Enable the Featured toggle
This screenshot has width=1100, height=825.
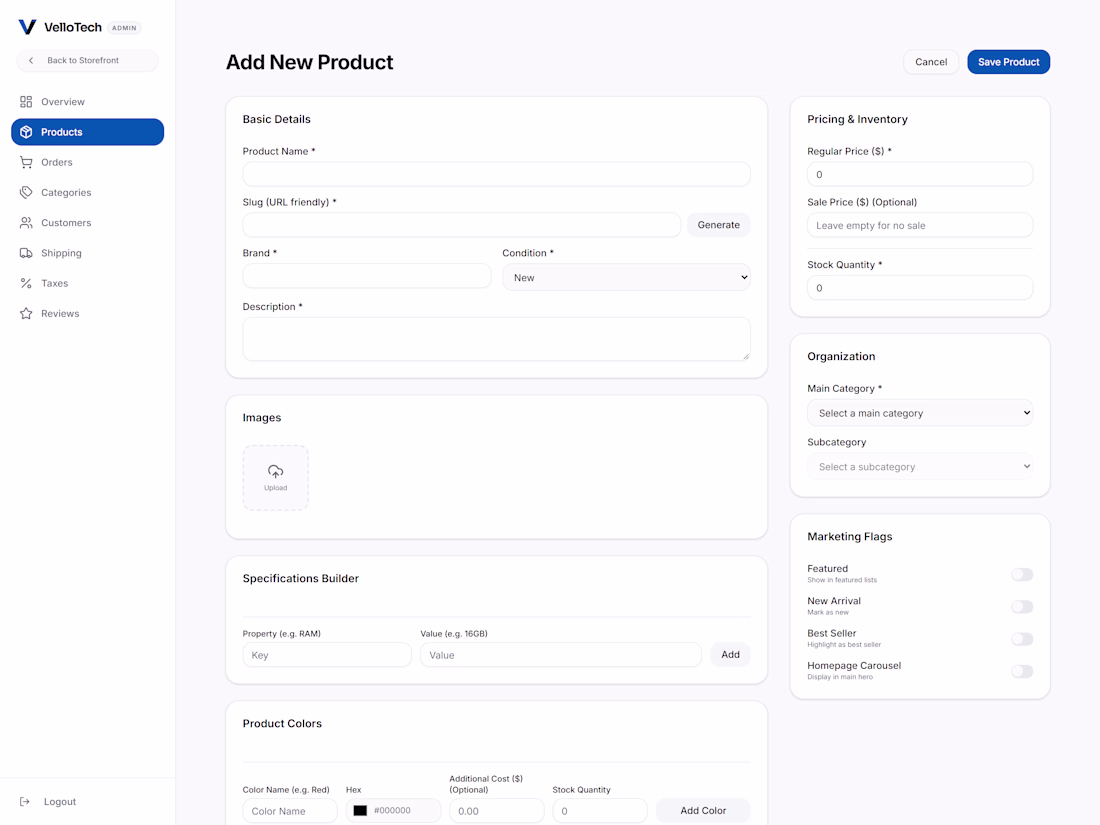coord(1022,575)
